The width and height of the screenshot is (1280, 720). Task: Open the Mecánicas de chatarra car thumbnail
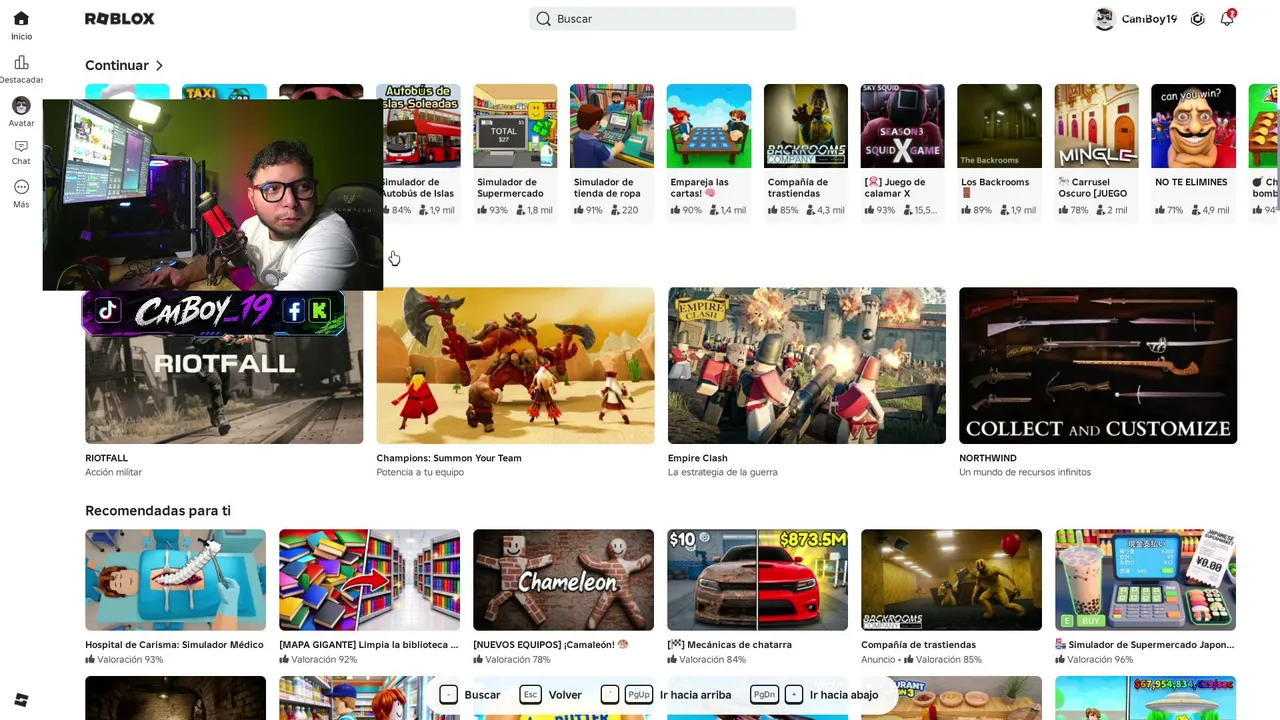click(x=757, y=580)
